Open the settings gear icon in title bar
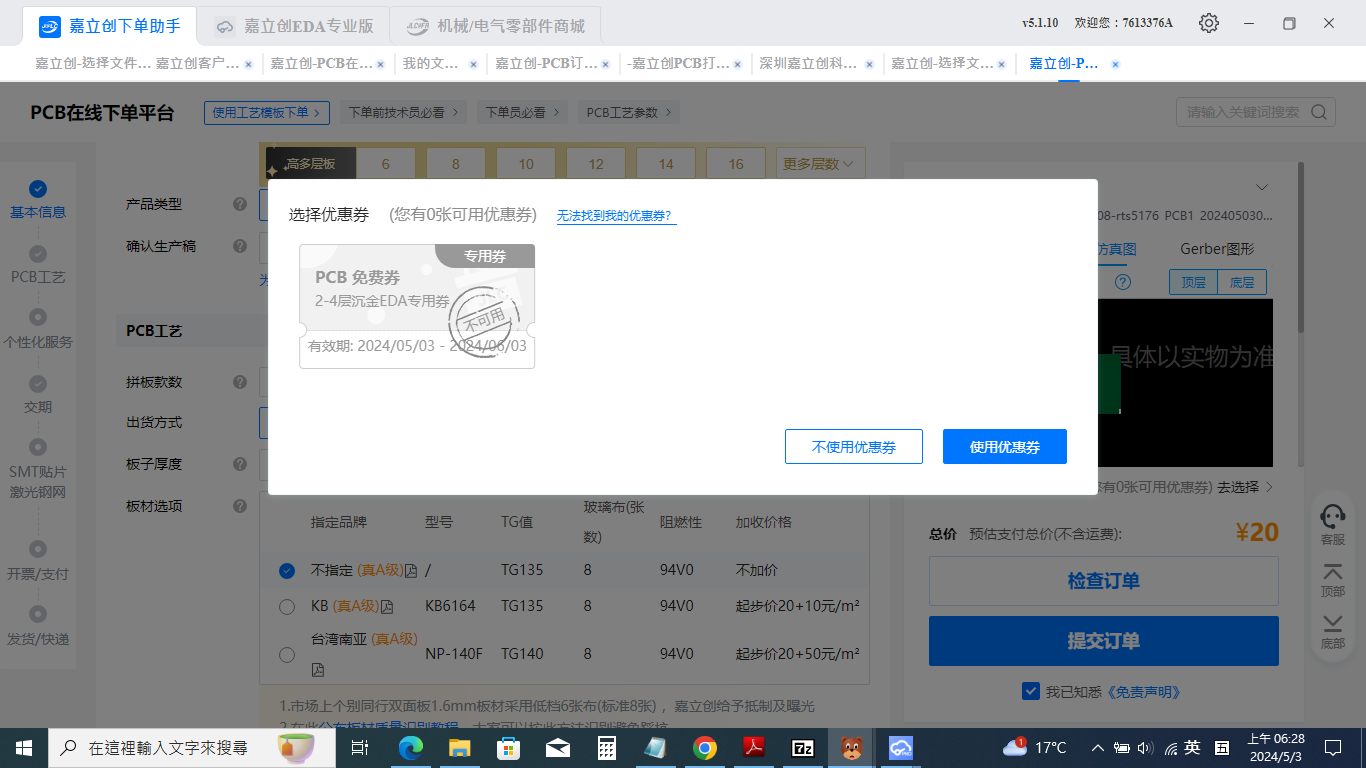This screenshot has width=1366, height=768. [1209, 23]
